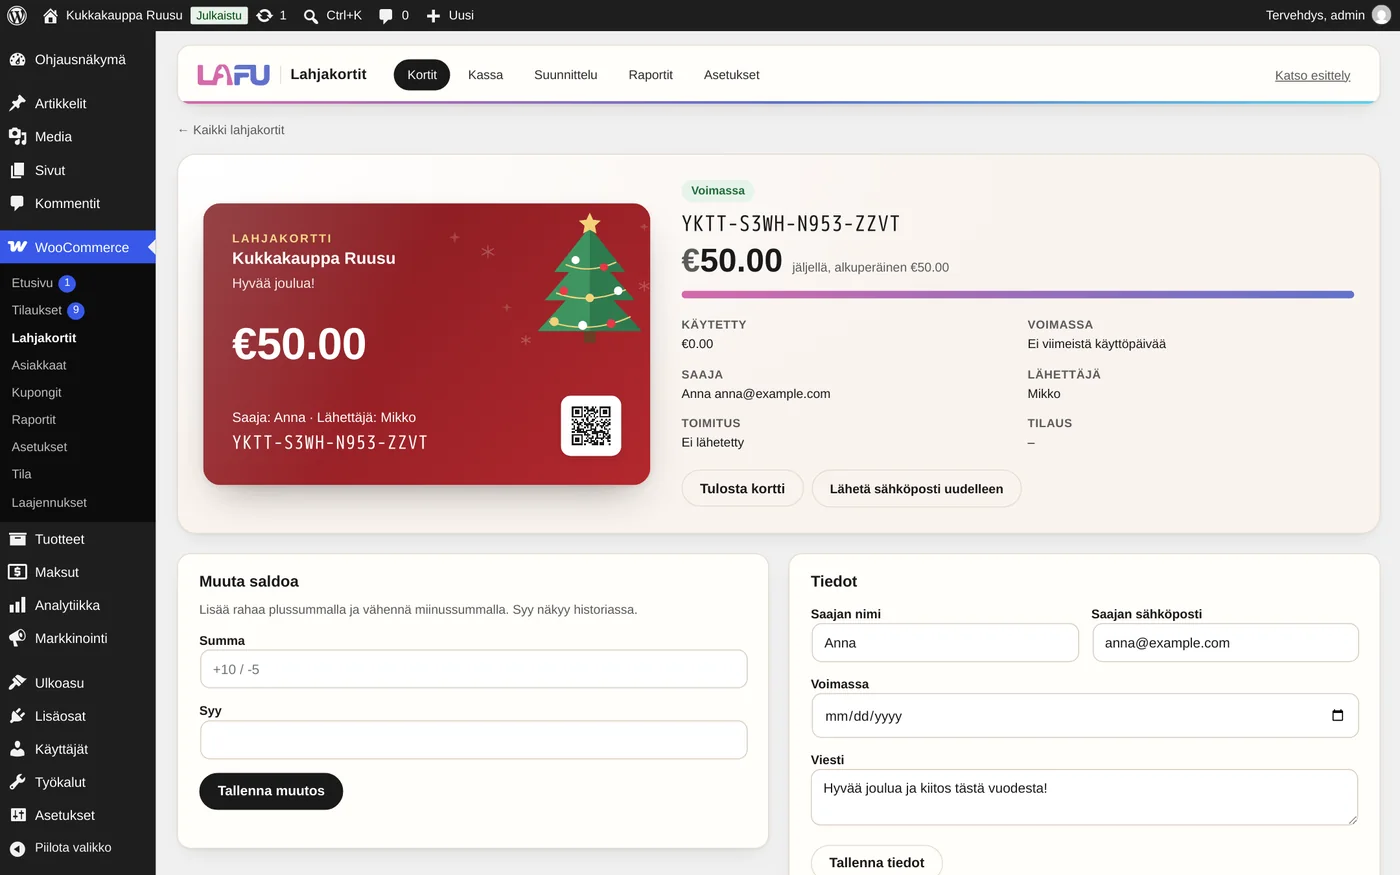
Task: Click the WooCommerce logo icon in sidebar
Action: tap(17, 247)
